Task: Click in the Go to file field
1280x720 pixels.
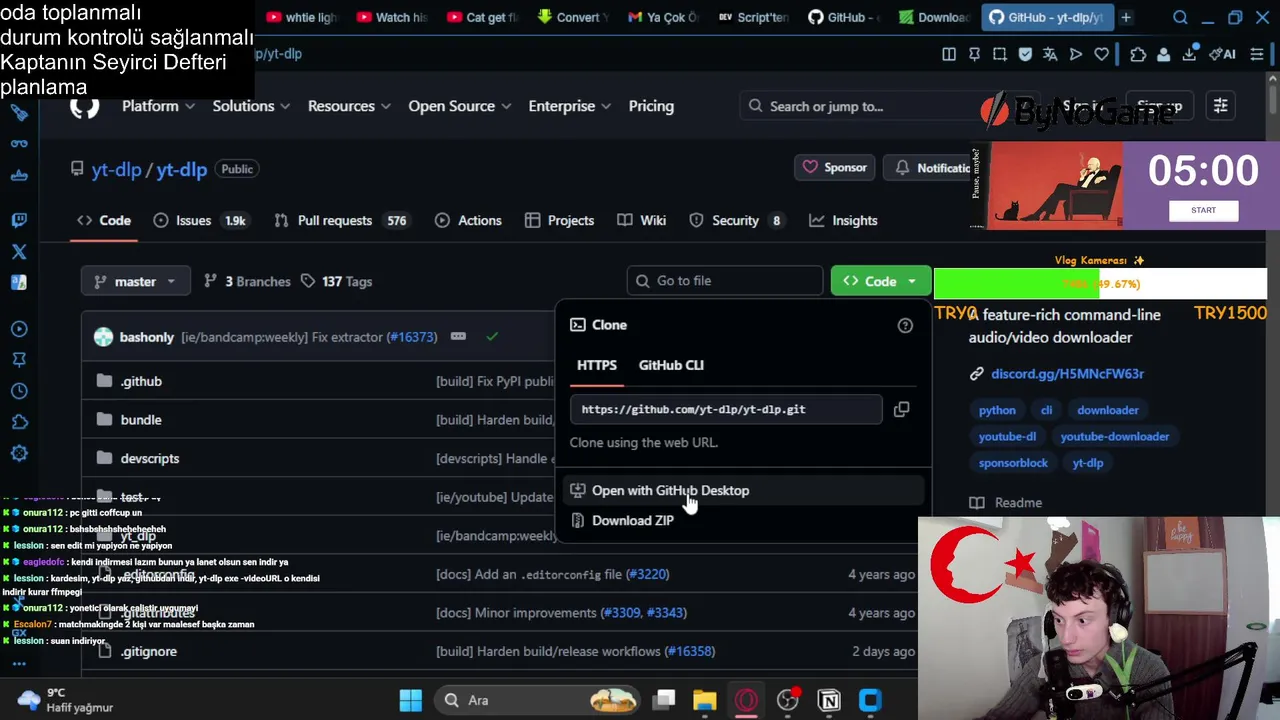Action: (x=725, y=281)
